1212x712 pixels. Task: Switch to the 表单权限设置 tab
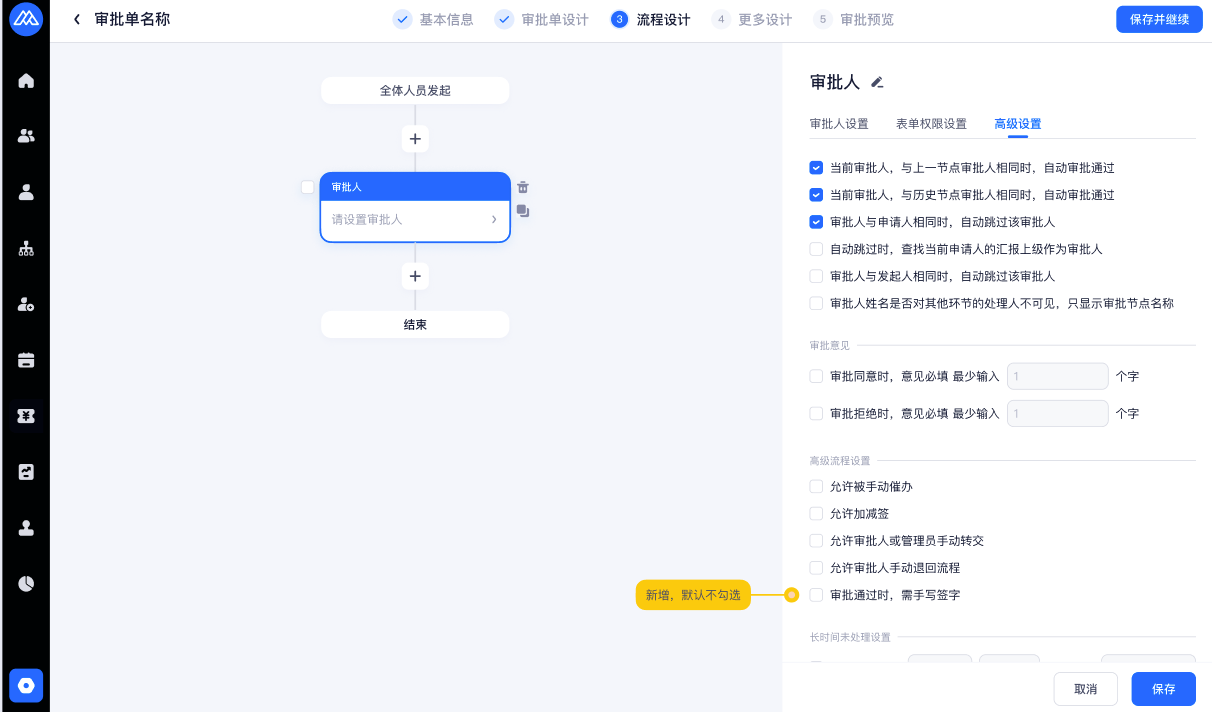click(x=930, y=124)
